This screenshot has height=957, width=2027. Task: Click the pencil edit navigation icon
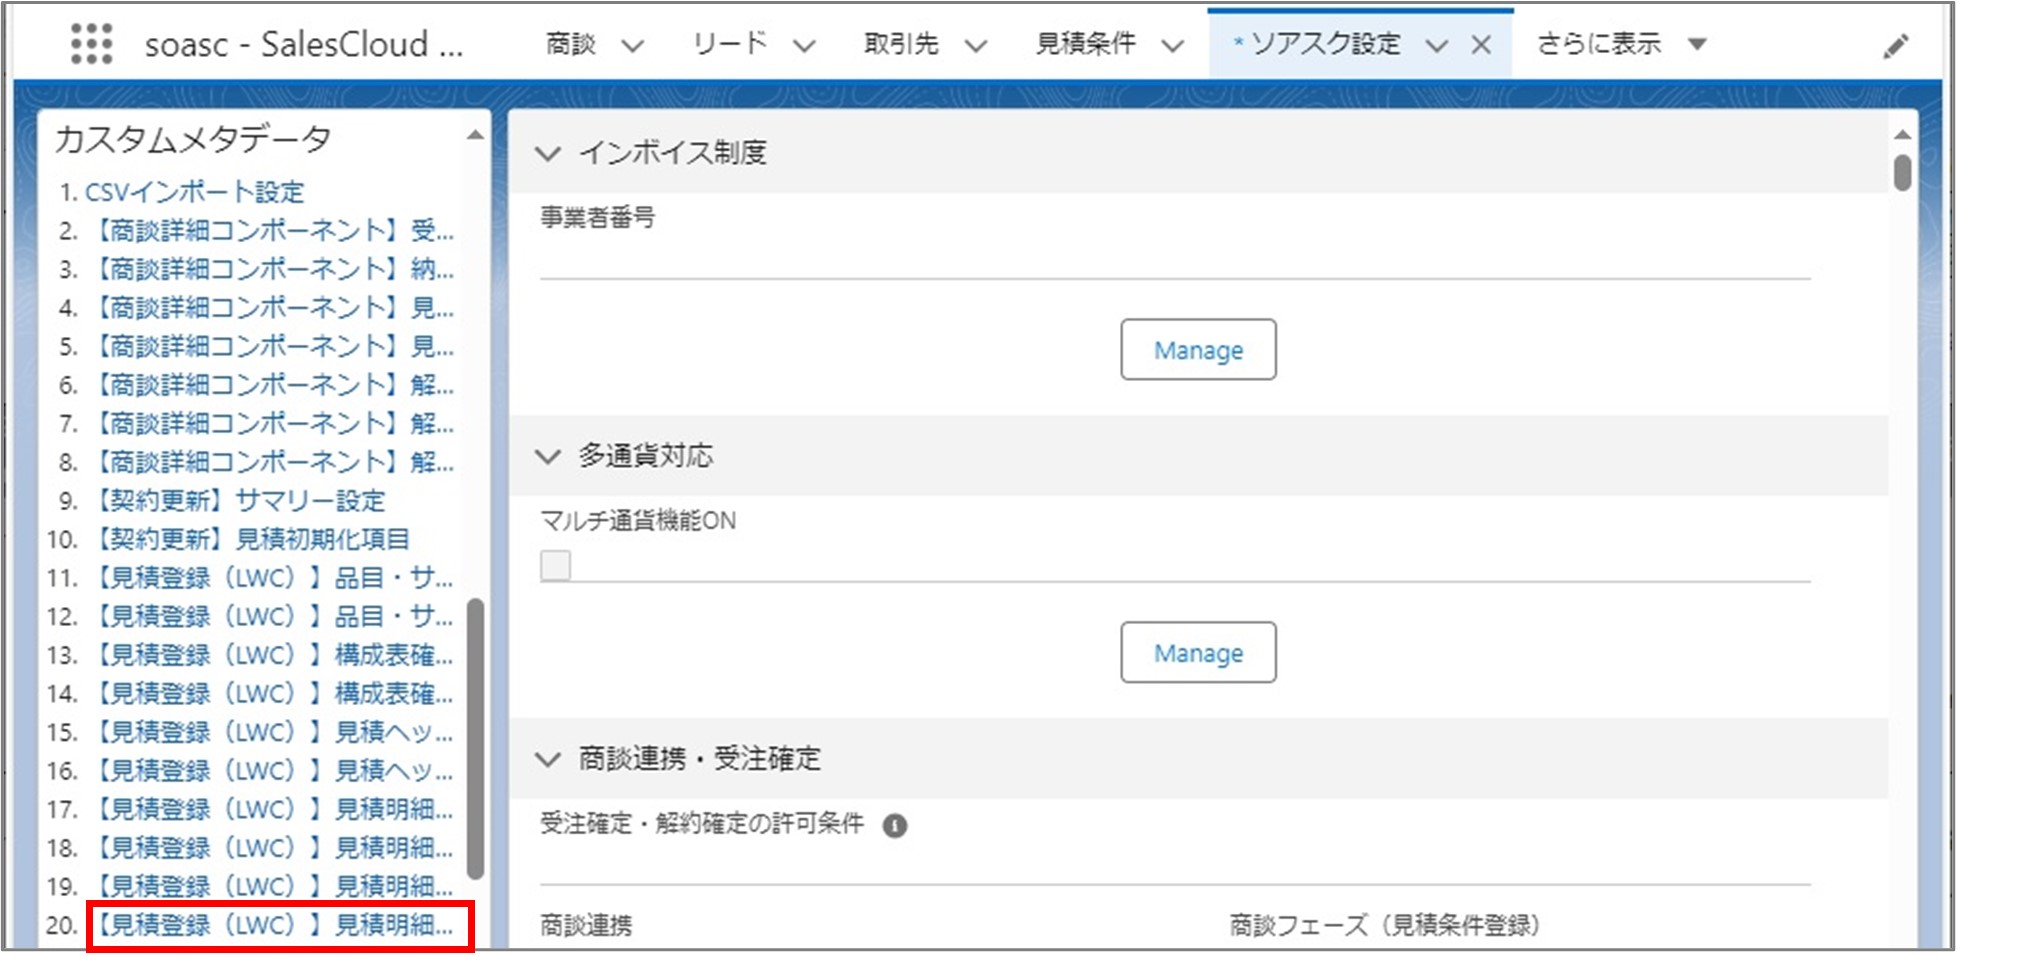1895,46
